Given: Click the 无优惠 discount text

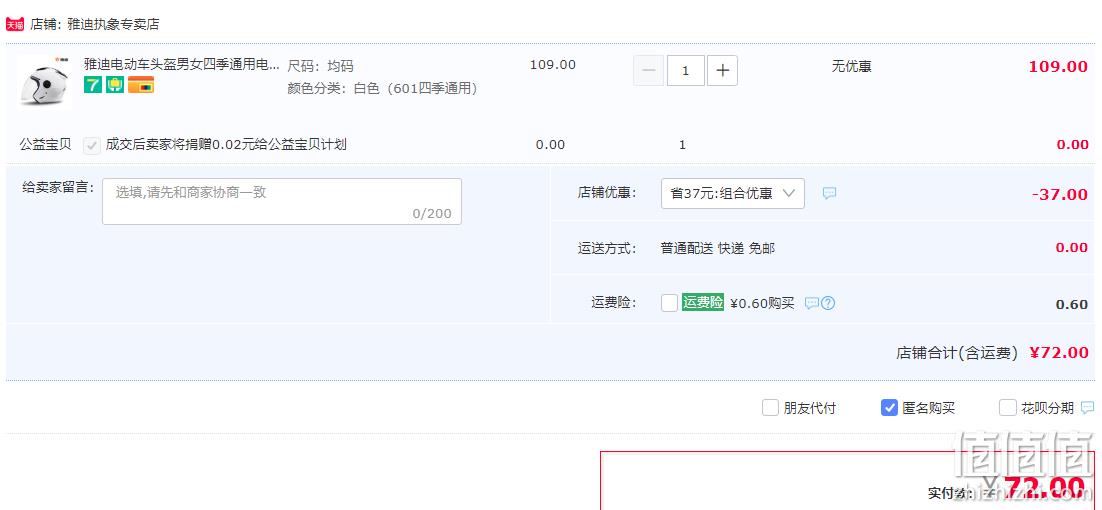Looking at the screenshot, I should 852,67.
